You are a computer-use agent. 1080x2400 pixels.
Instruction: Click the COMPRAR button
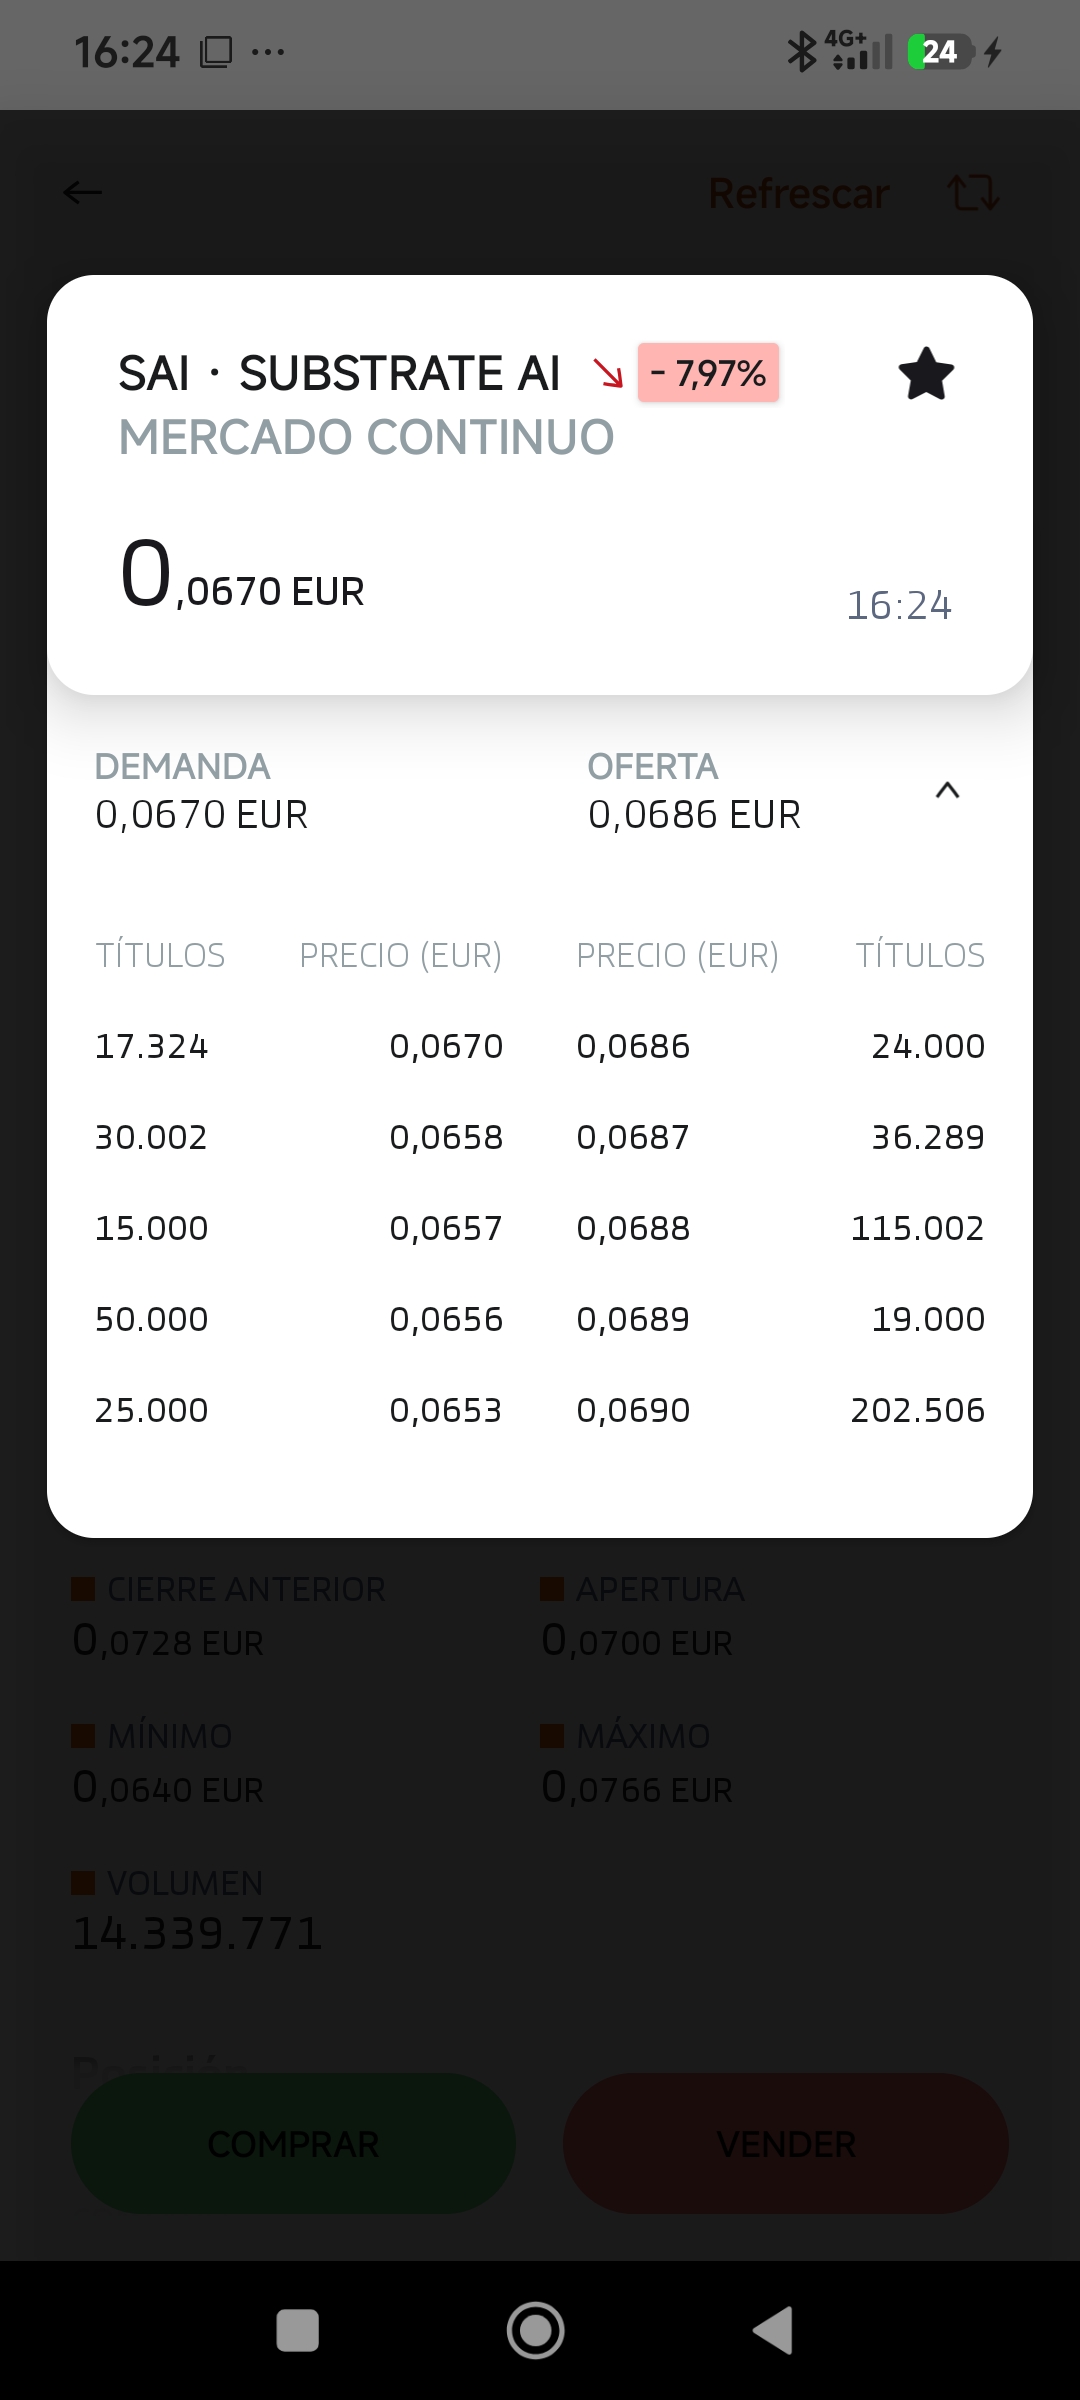(293, 2143)
